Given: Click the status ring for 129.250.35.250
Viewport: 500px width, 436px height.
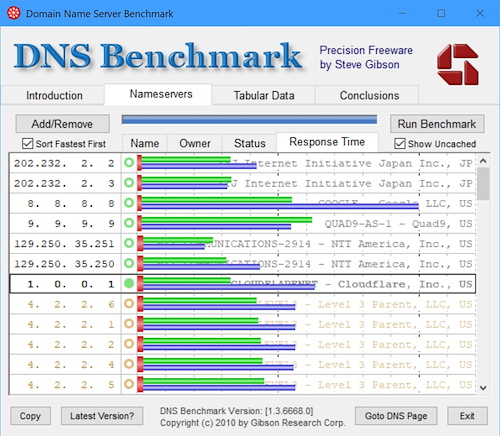Looking at the screenshot, I should (x=129, y=263).
